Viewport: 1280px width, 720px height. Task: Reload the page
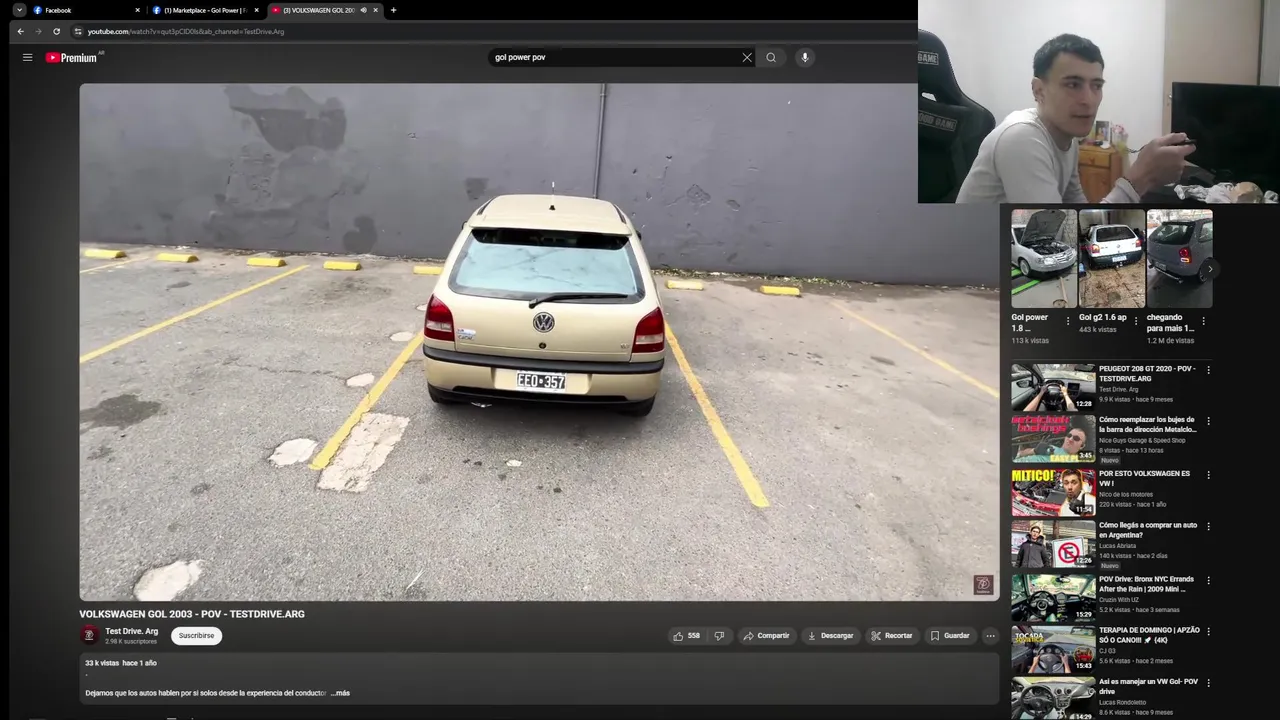click(56, 31)
